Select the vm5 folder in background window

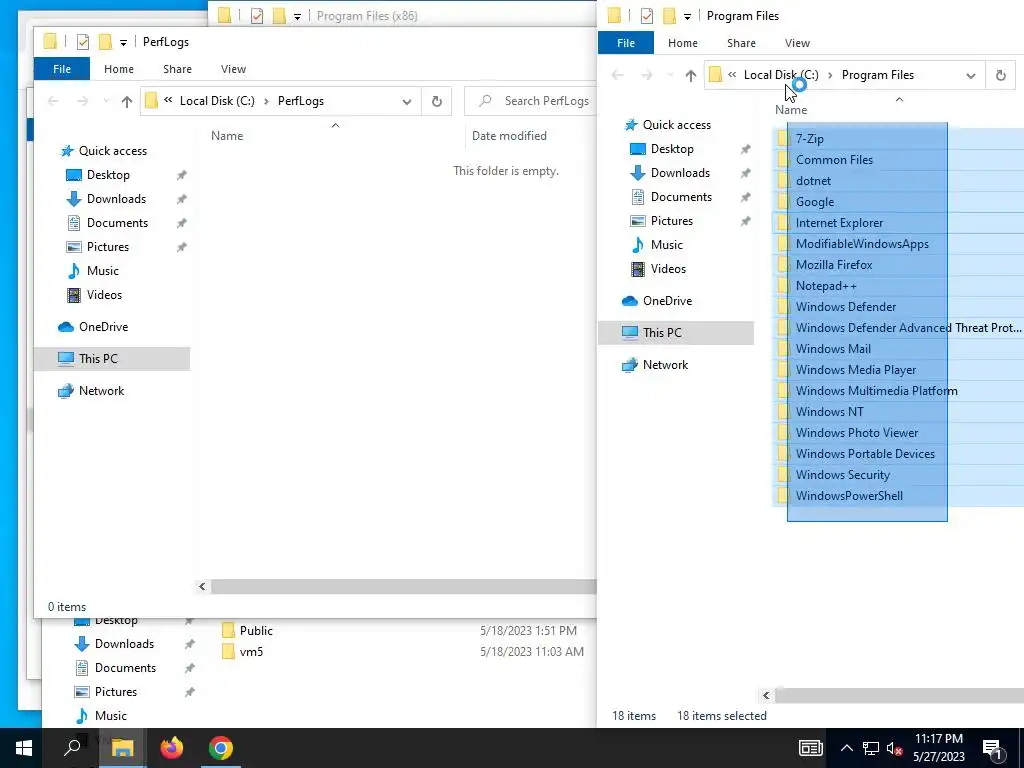(x=251, y=652)
